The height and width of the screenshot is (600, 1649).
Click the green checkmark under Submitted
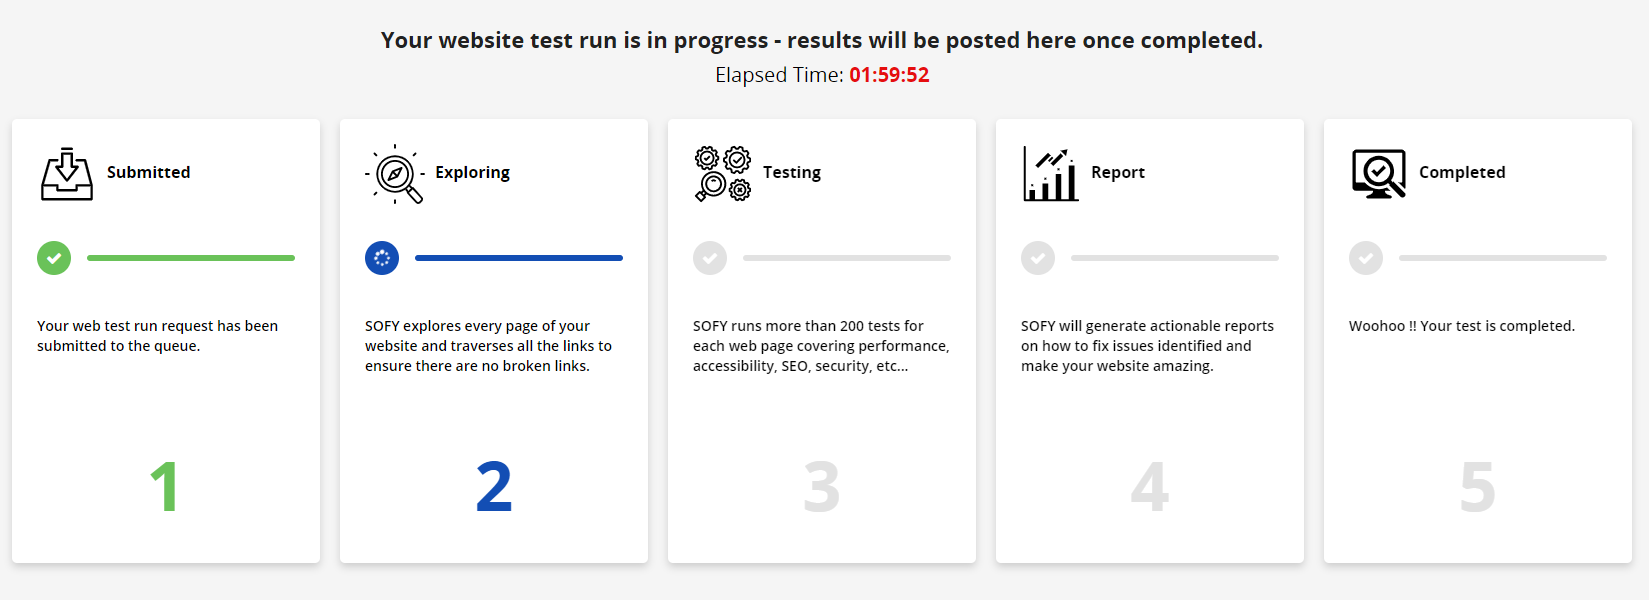click(x=54, y=258)
